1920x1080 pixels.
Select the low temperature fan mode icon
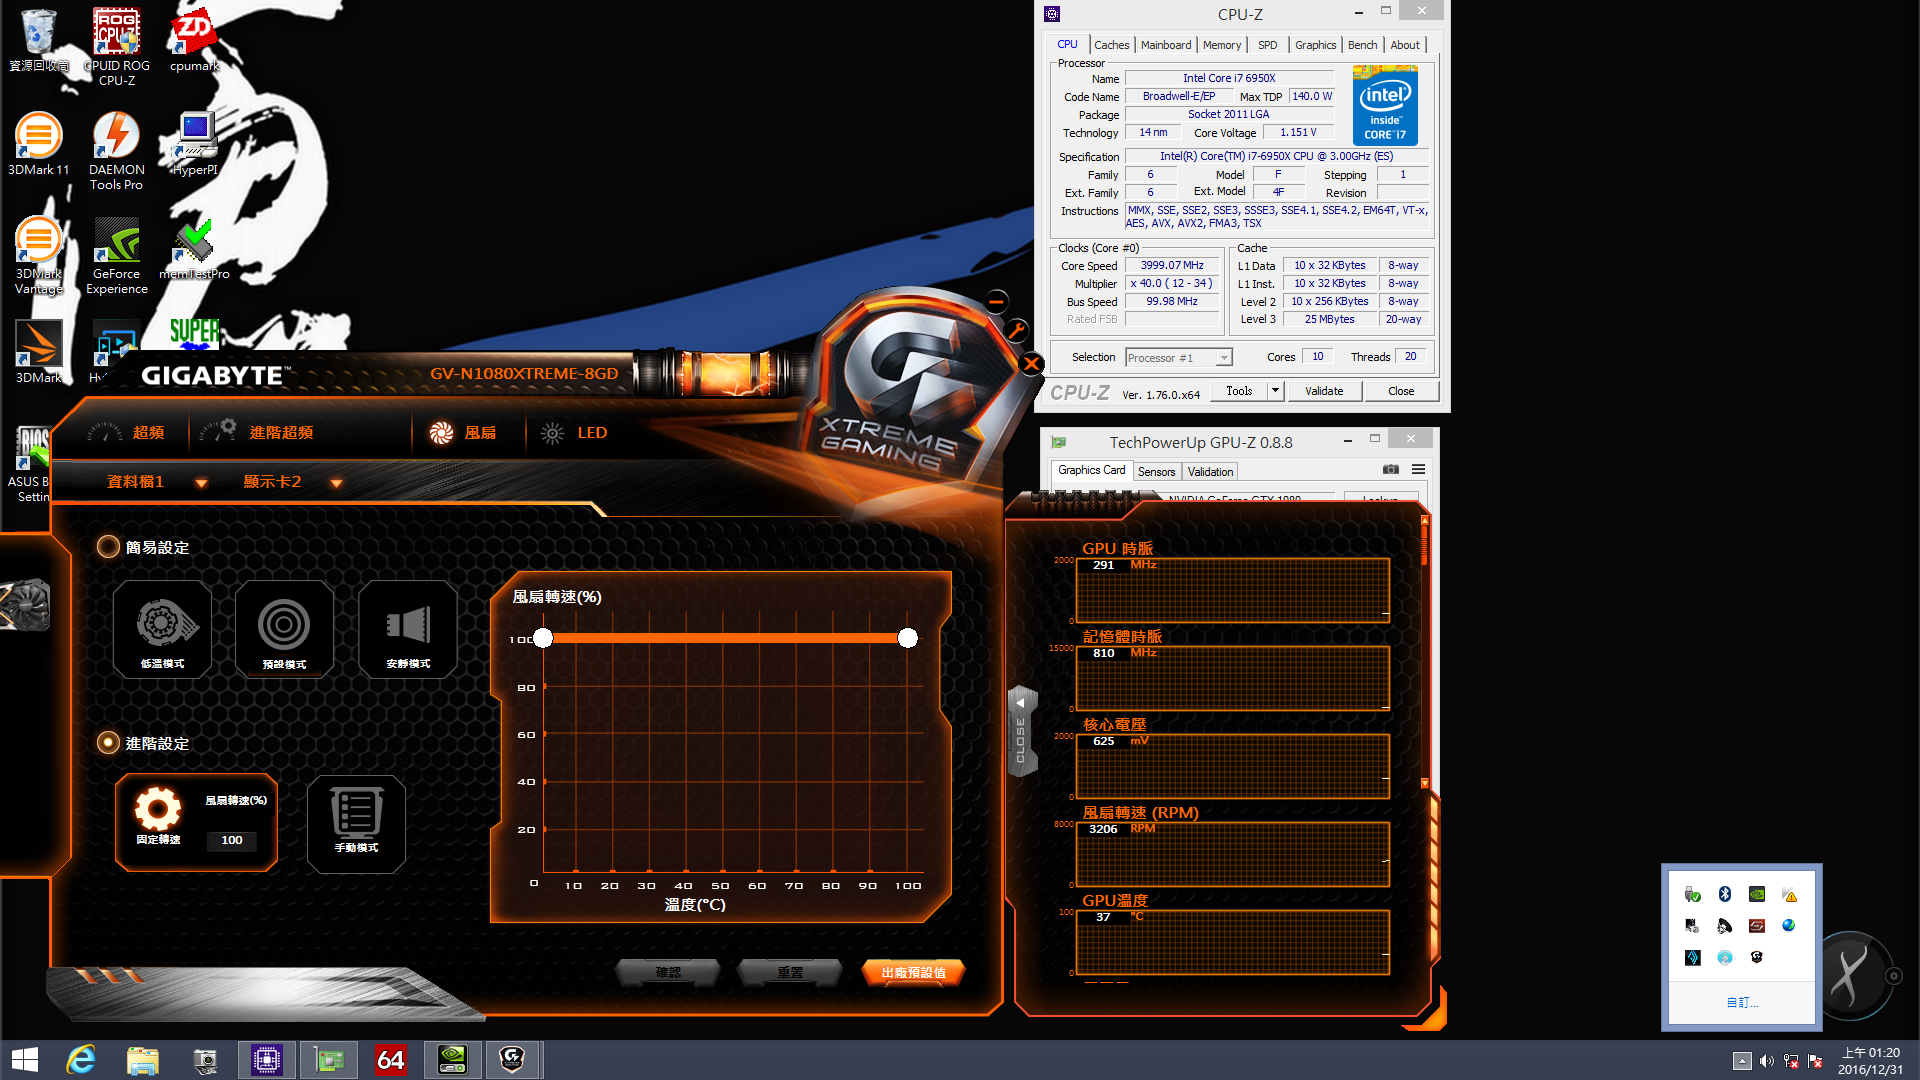tap(163, 630)
